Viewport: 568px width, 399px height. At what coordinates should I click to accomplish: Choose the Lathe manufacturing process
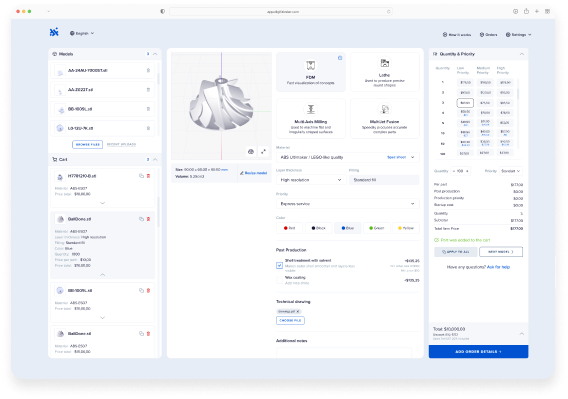[x=384, y=72]
